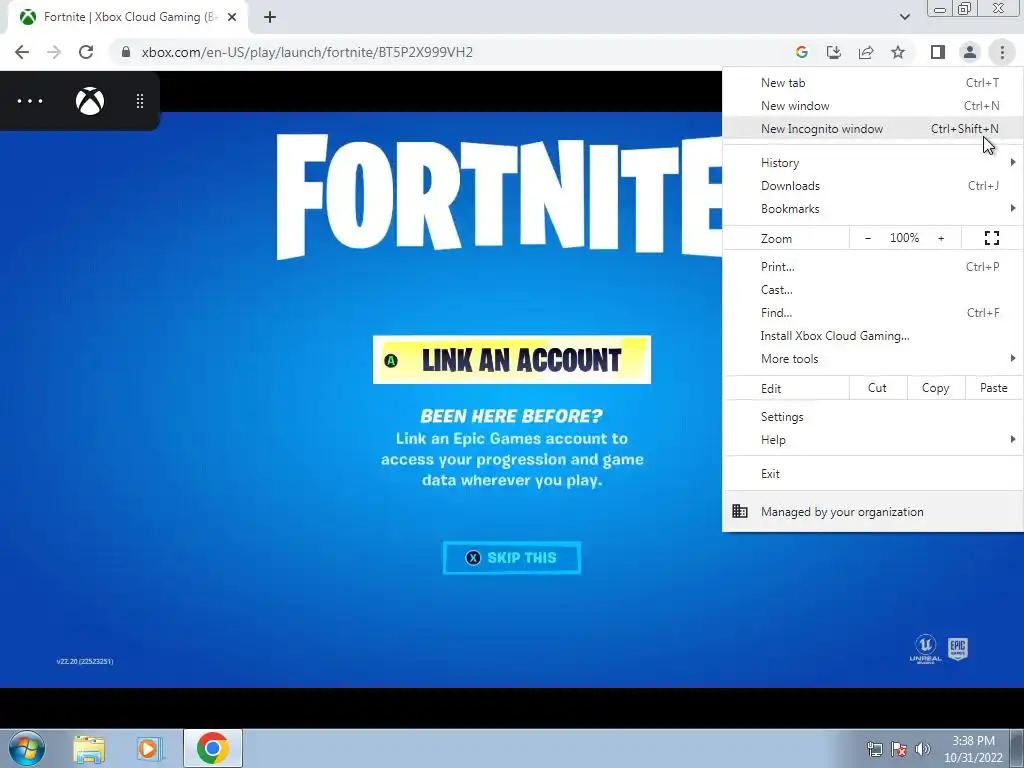
Task: Open the browser side panel icon
Action: point(938,52)
